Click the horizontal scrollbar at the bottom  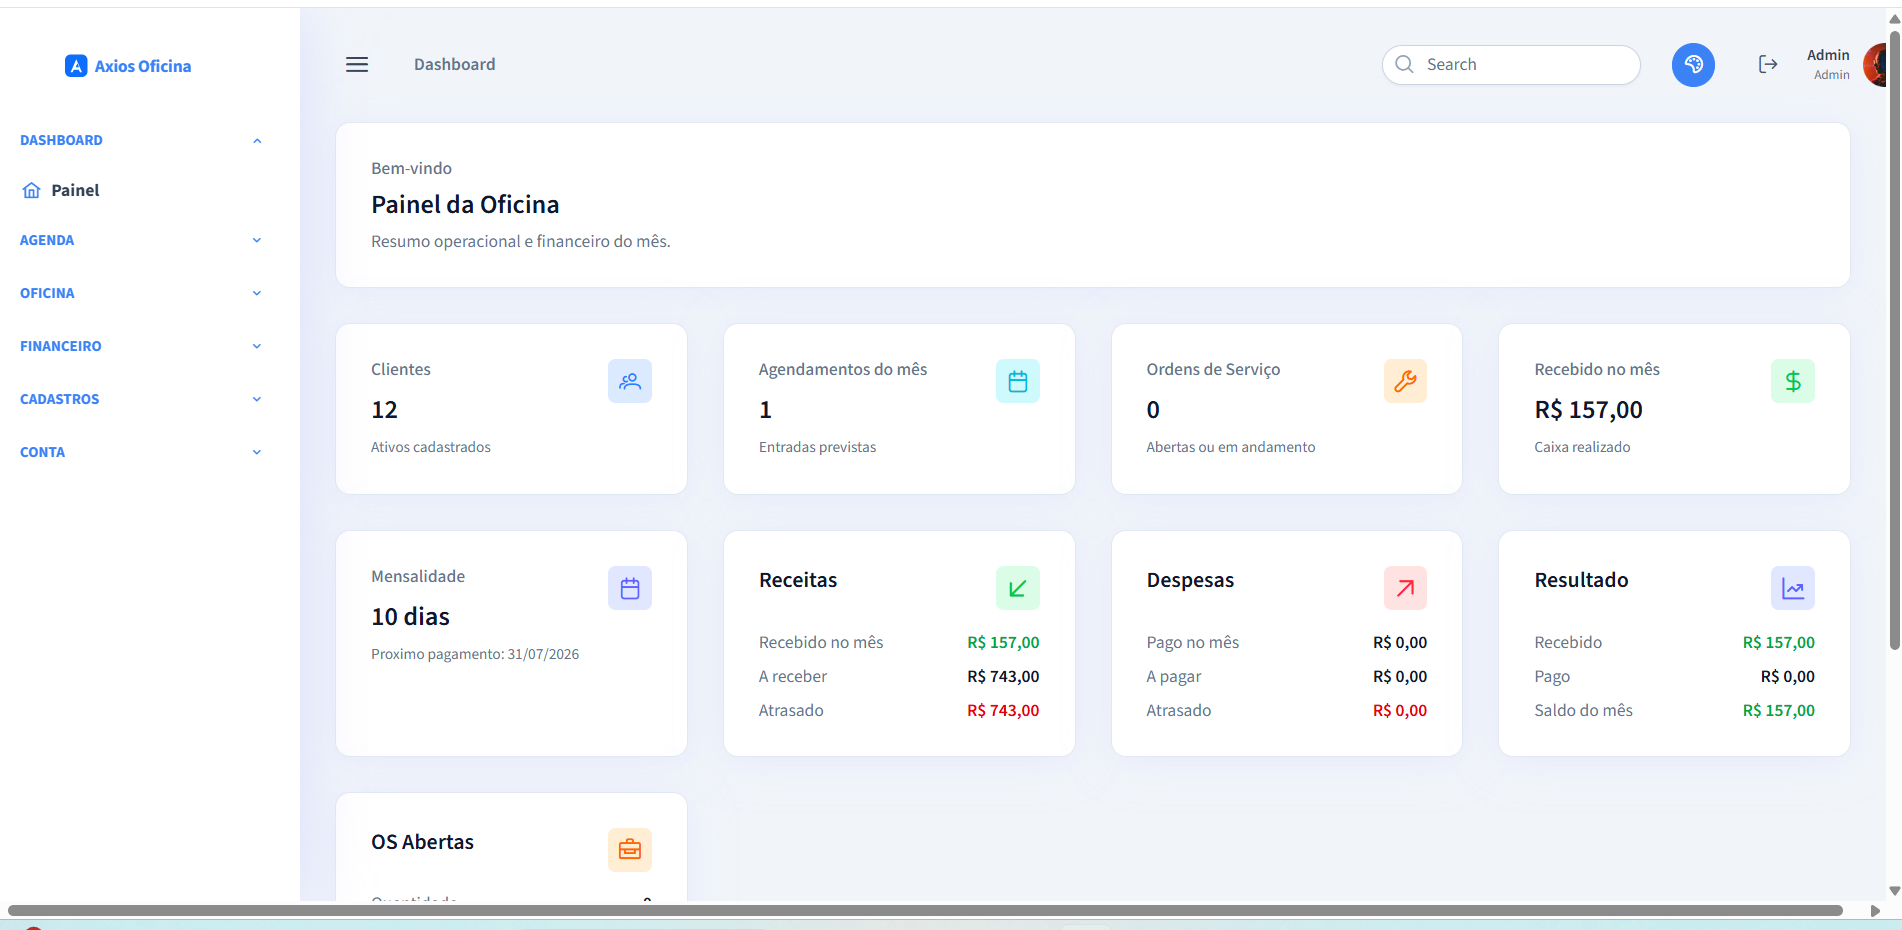click(x=925, y=910)
